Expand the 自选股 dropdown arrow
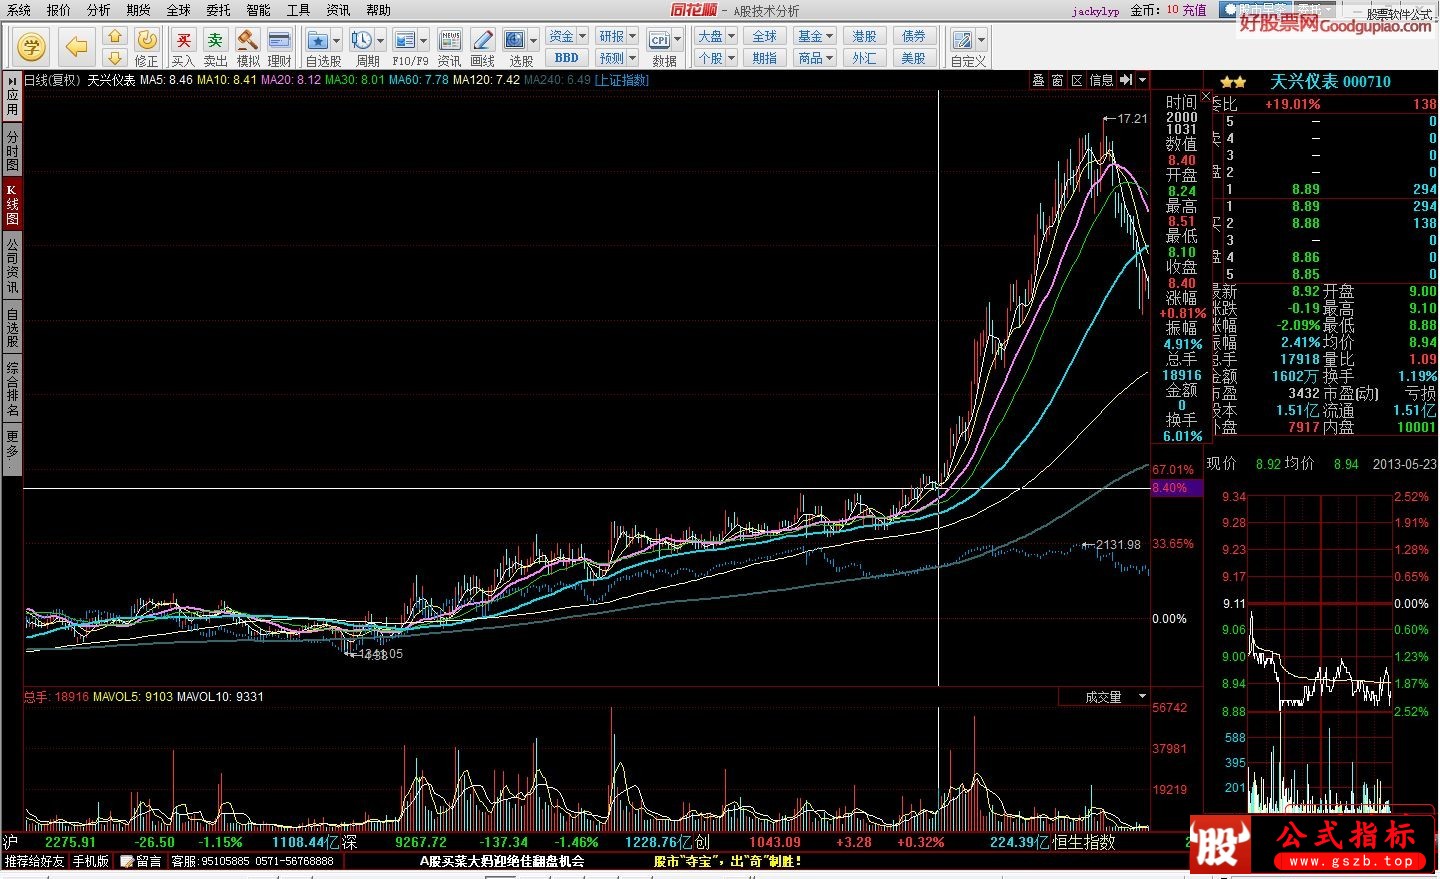This screenshot has width=1440, height=879. coord(336,41)
